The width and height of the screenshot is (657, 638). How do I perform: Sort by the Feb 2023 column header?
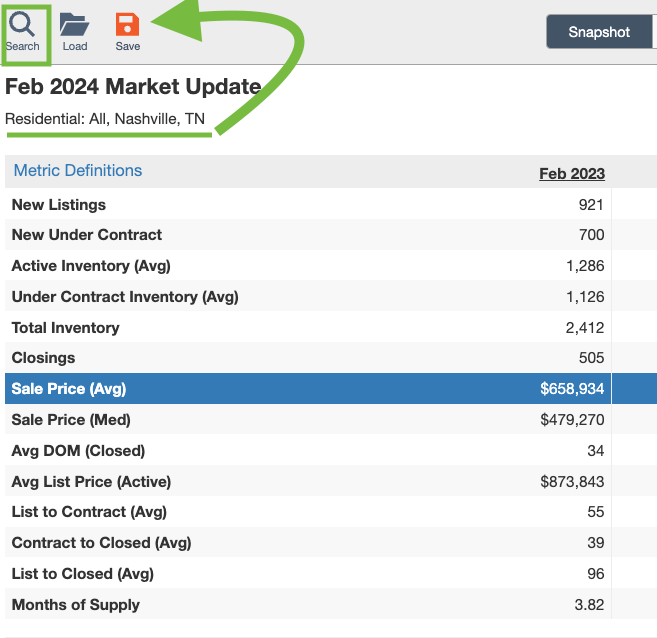(x=572, y=173)
